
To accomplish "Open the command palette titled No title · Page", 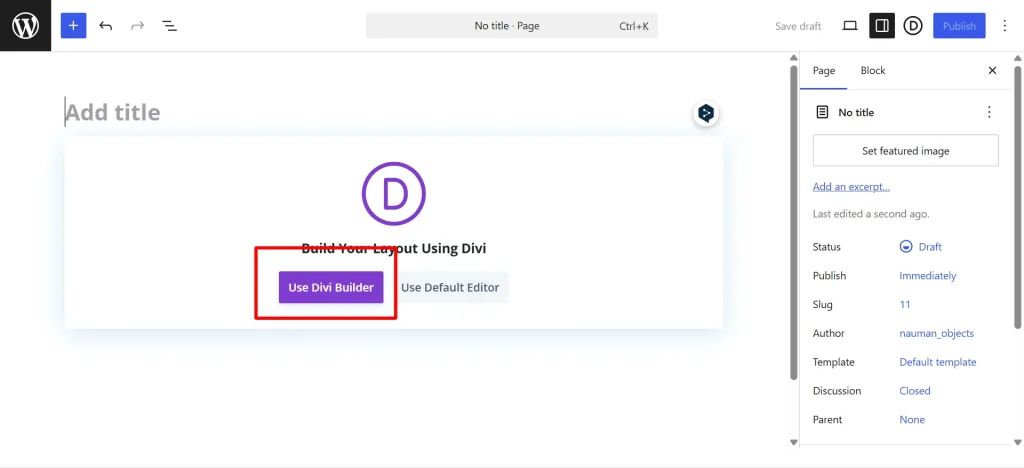I will [511, 26].
